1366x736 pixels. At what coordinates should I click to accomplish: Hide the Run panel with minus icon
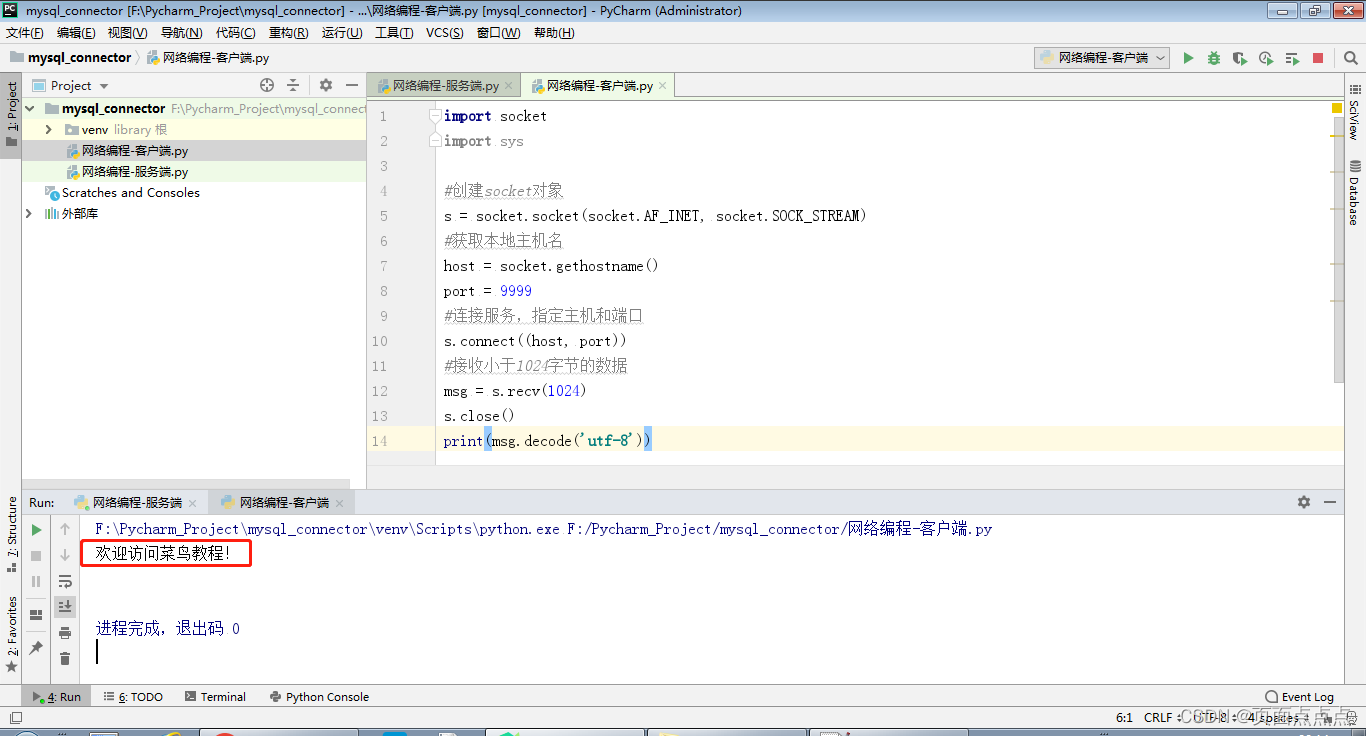click(x=1330, y=502)
